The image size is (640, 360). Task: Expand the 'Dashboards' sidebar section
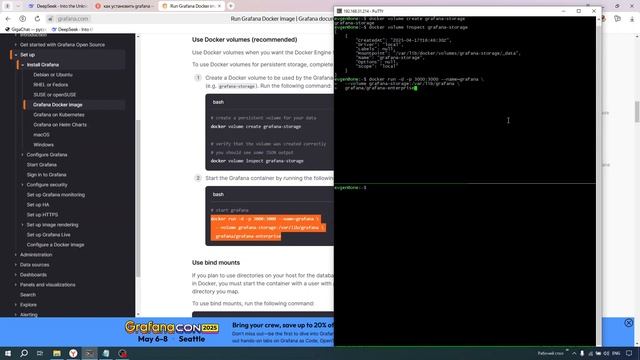coord(16,275)
